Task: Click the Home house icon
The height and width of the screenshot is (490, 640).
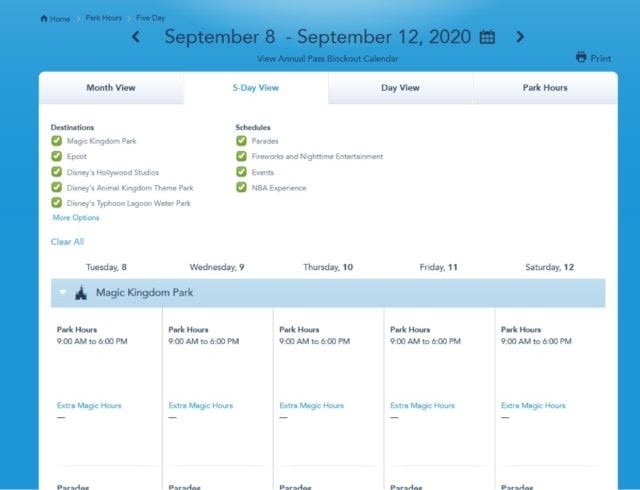Action: pyautogui.click(x=44, y=18)
